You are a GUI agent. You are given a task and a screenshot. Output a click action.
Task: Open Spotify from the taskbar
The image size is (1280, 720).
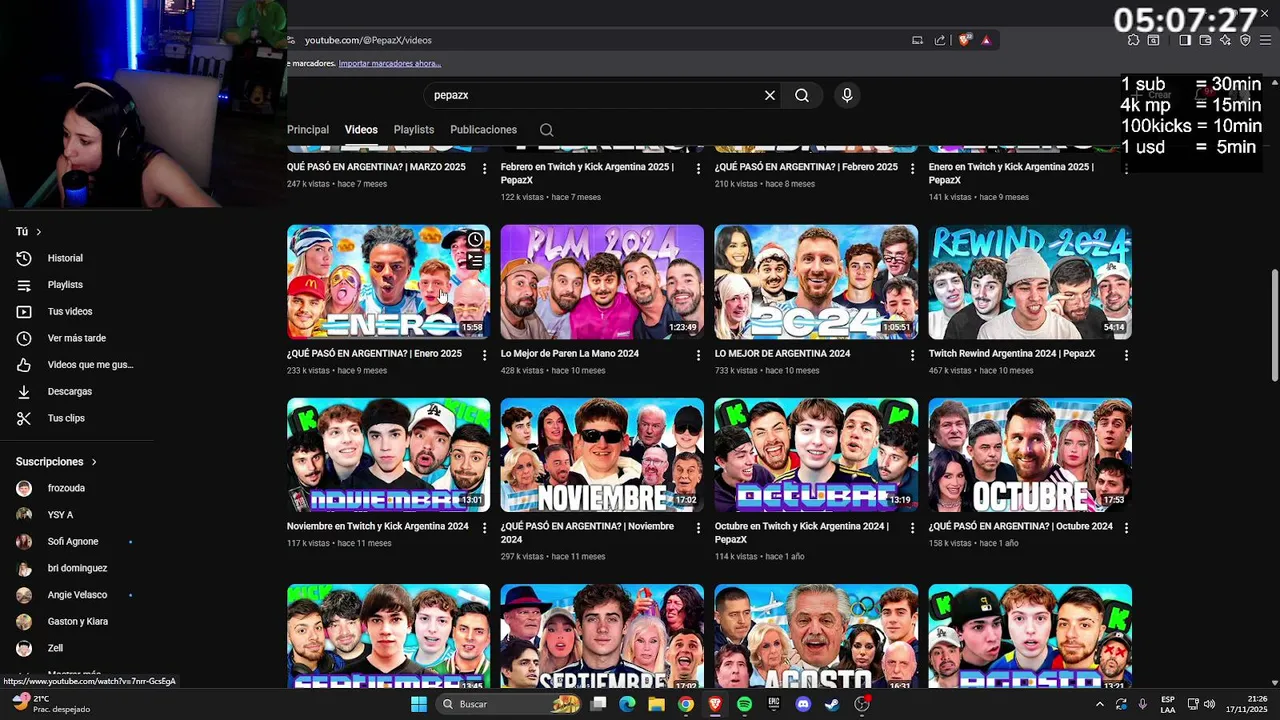(x=744, y=704)
